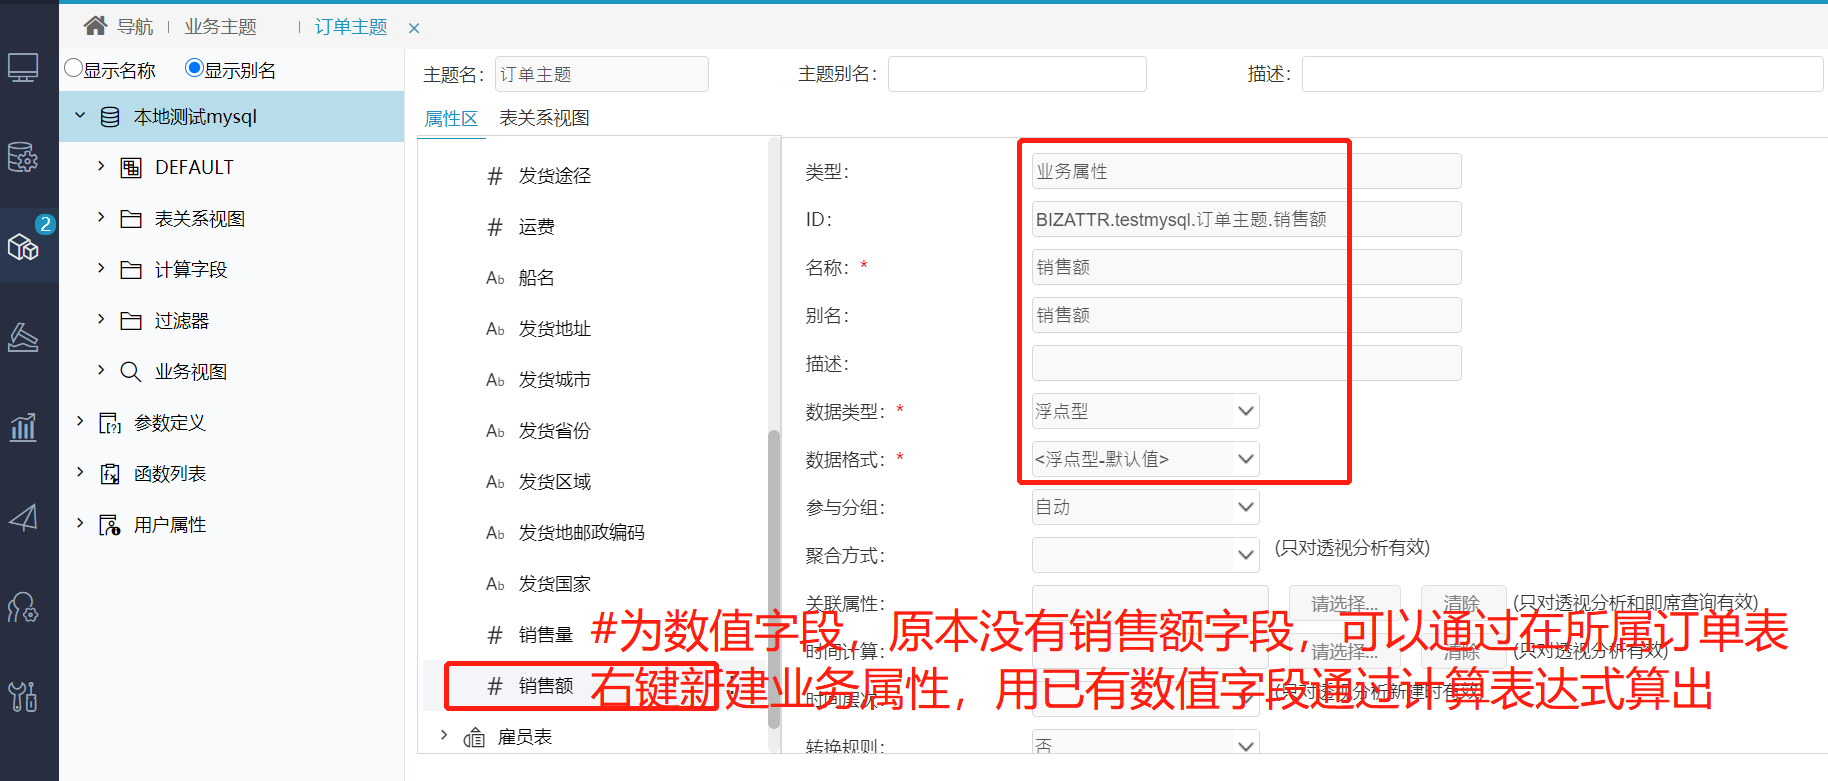This screenshot has width=1828, height=781.
Task: Open the paper plane publish sidebar icon
Action: tap(23, 517)
